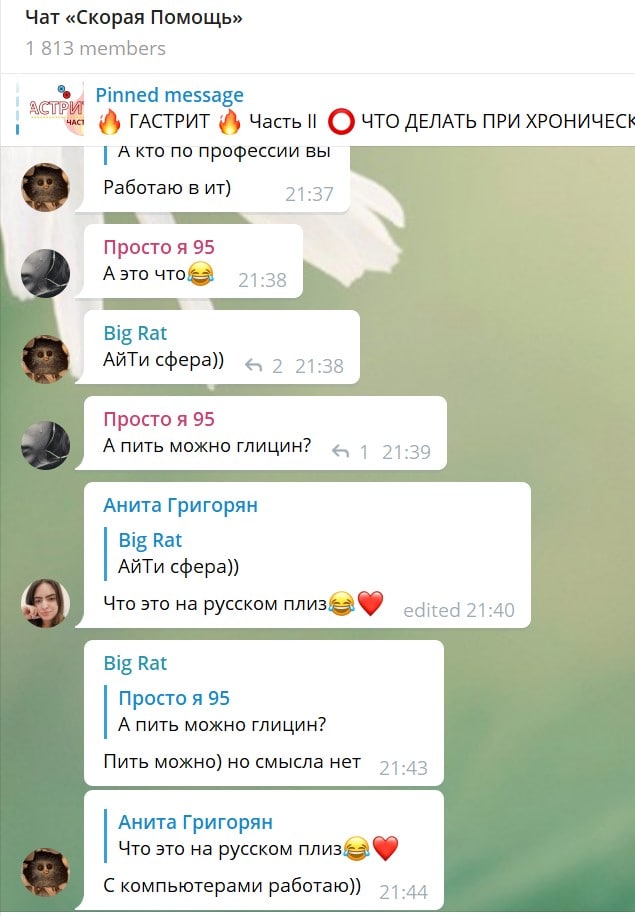Select the "С компьютерами работаю))" message bubble
This screenshot has height=916, width=635.
pyautogui.click(x=264, y=850)
